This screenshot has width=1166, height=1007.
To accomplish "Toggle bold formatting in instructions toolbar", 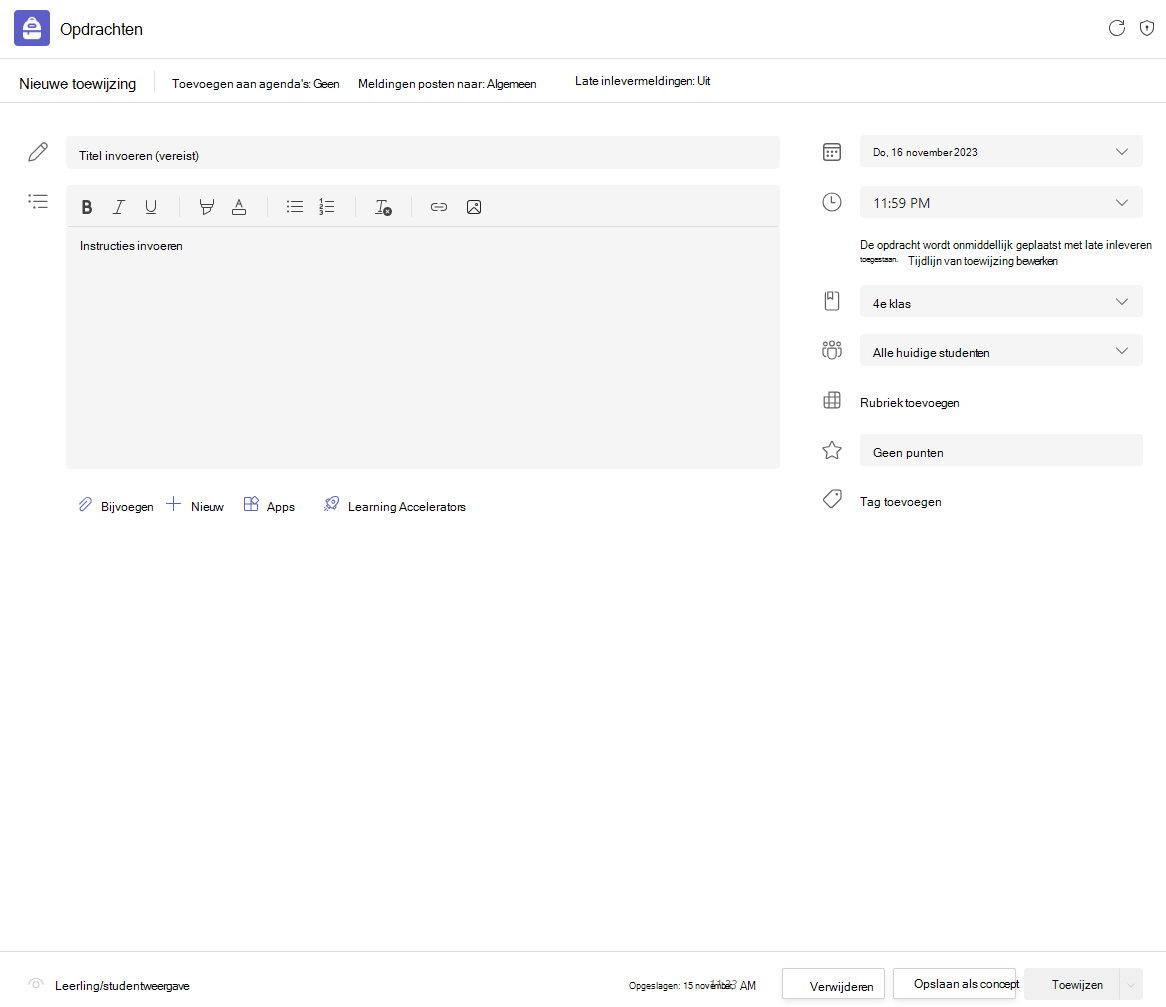I will pos(87,207).
